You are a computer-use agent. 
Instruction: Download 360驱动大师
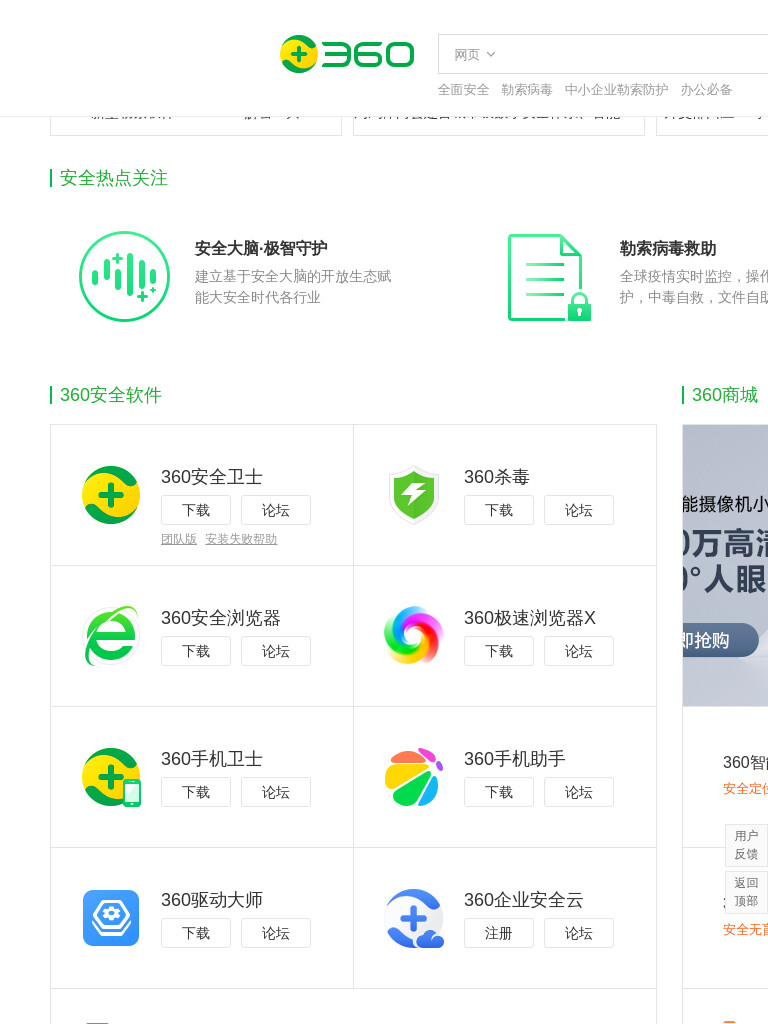196,933
